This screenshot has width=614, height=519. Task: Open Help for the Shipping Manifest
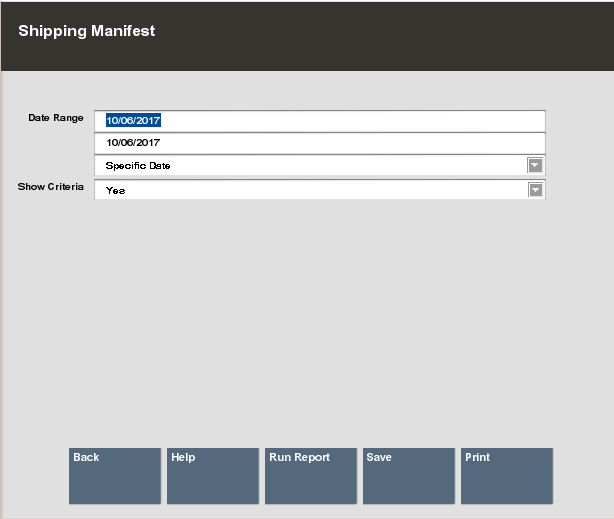(x=213, y=476)
